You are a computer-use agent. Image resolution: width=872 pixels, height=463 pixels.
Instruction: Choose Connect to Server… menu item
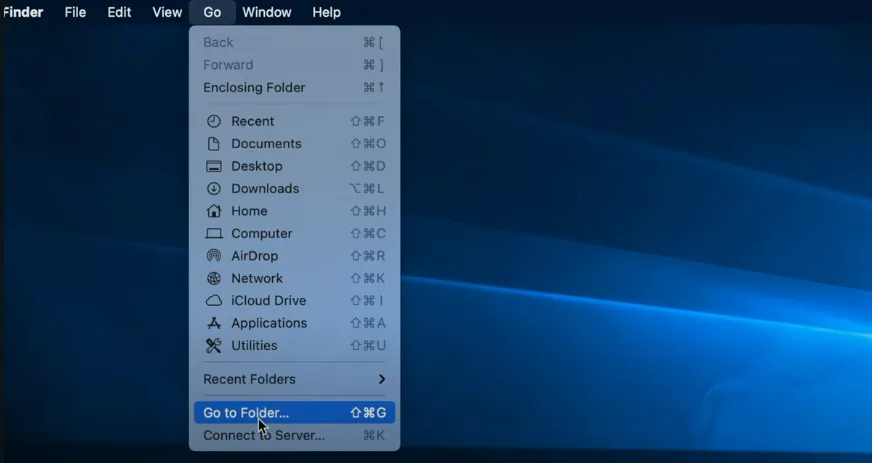point(294,435)
